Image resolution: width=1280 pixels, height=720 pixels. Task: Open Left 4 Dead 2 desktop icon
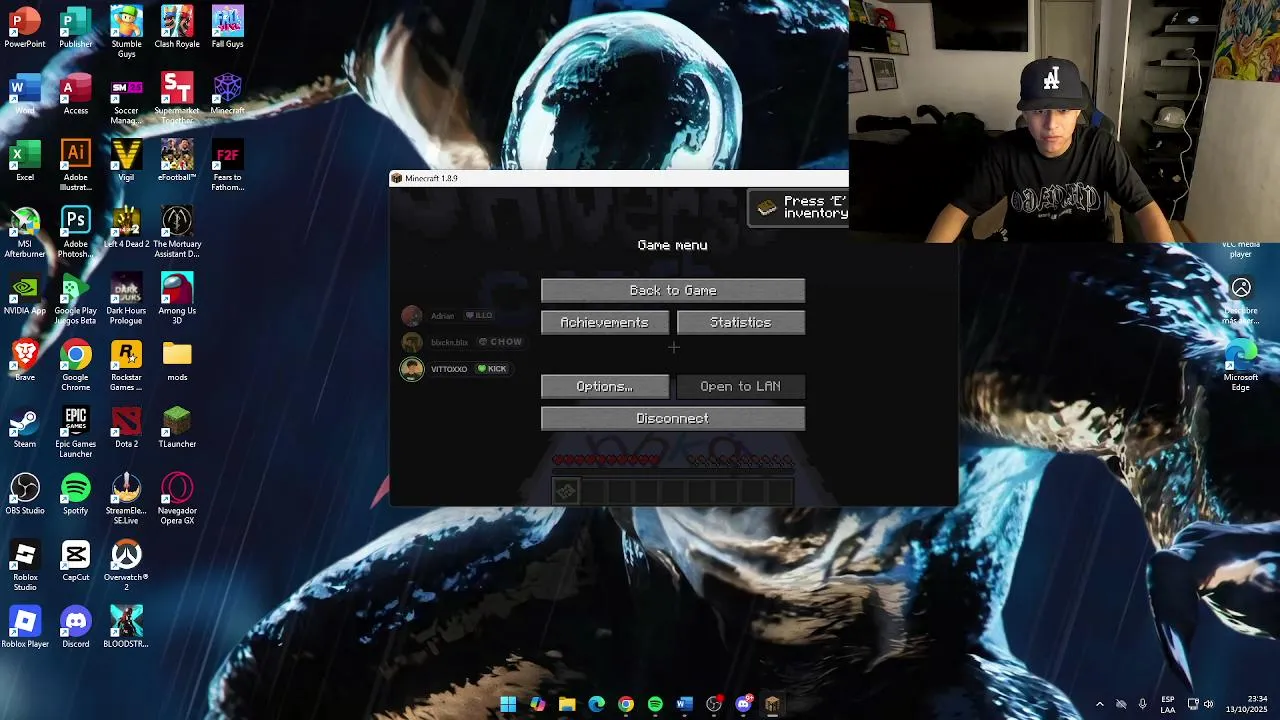point(126,228)
